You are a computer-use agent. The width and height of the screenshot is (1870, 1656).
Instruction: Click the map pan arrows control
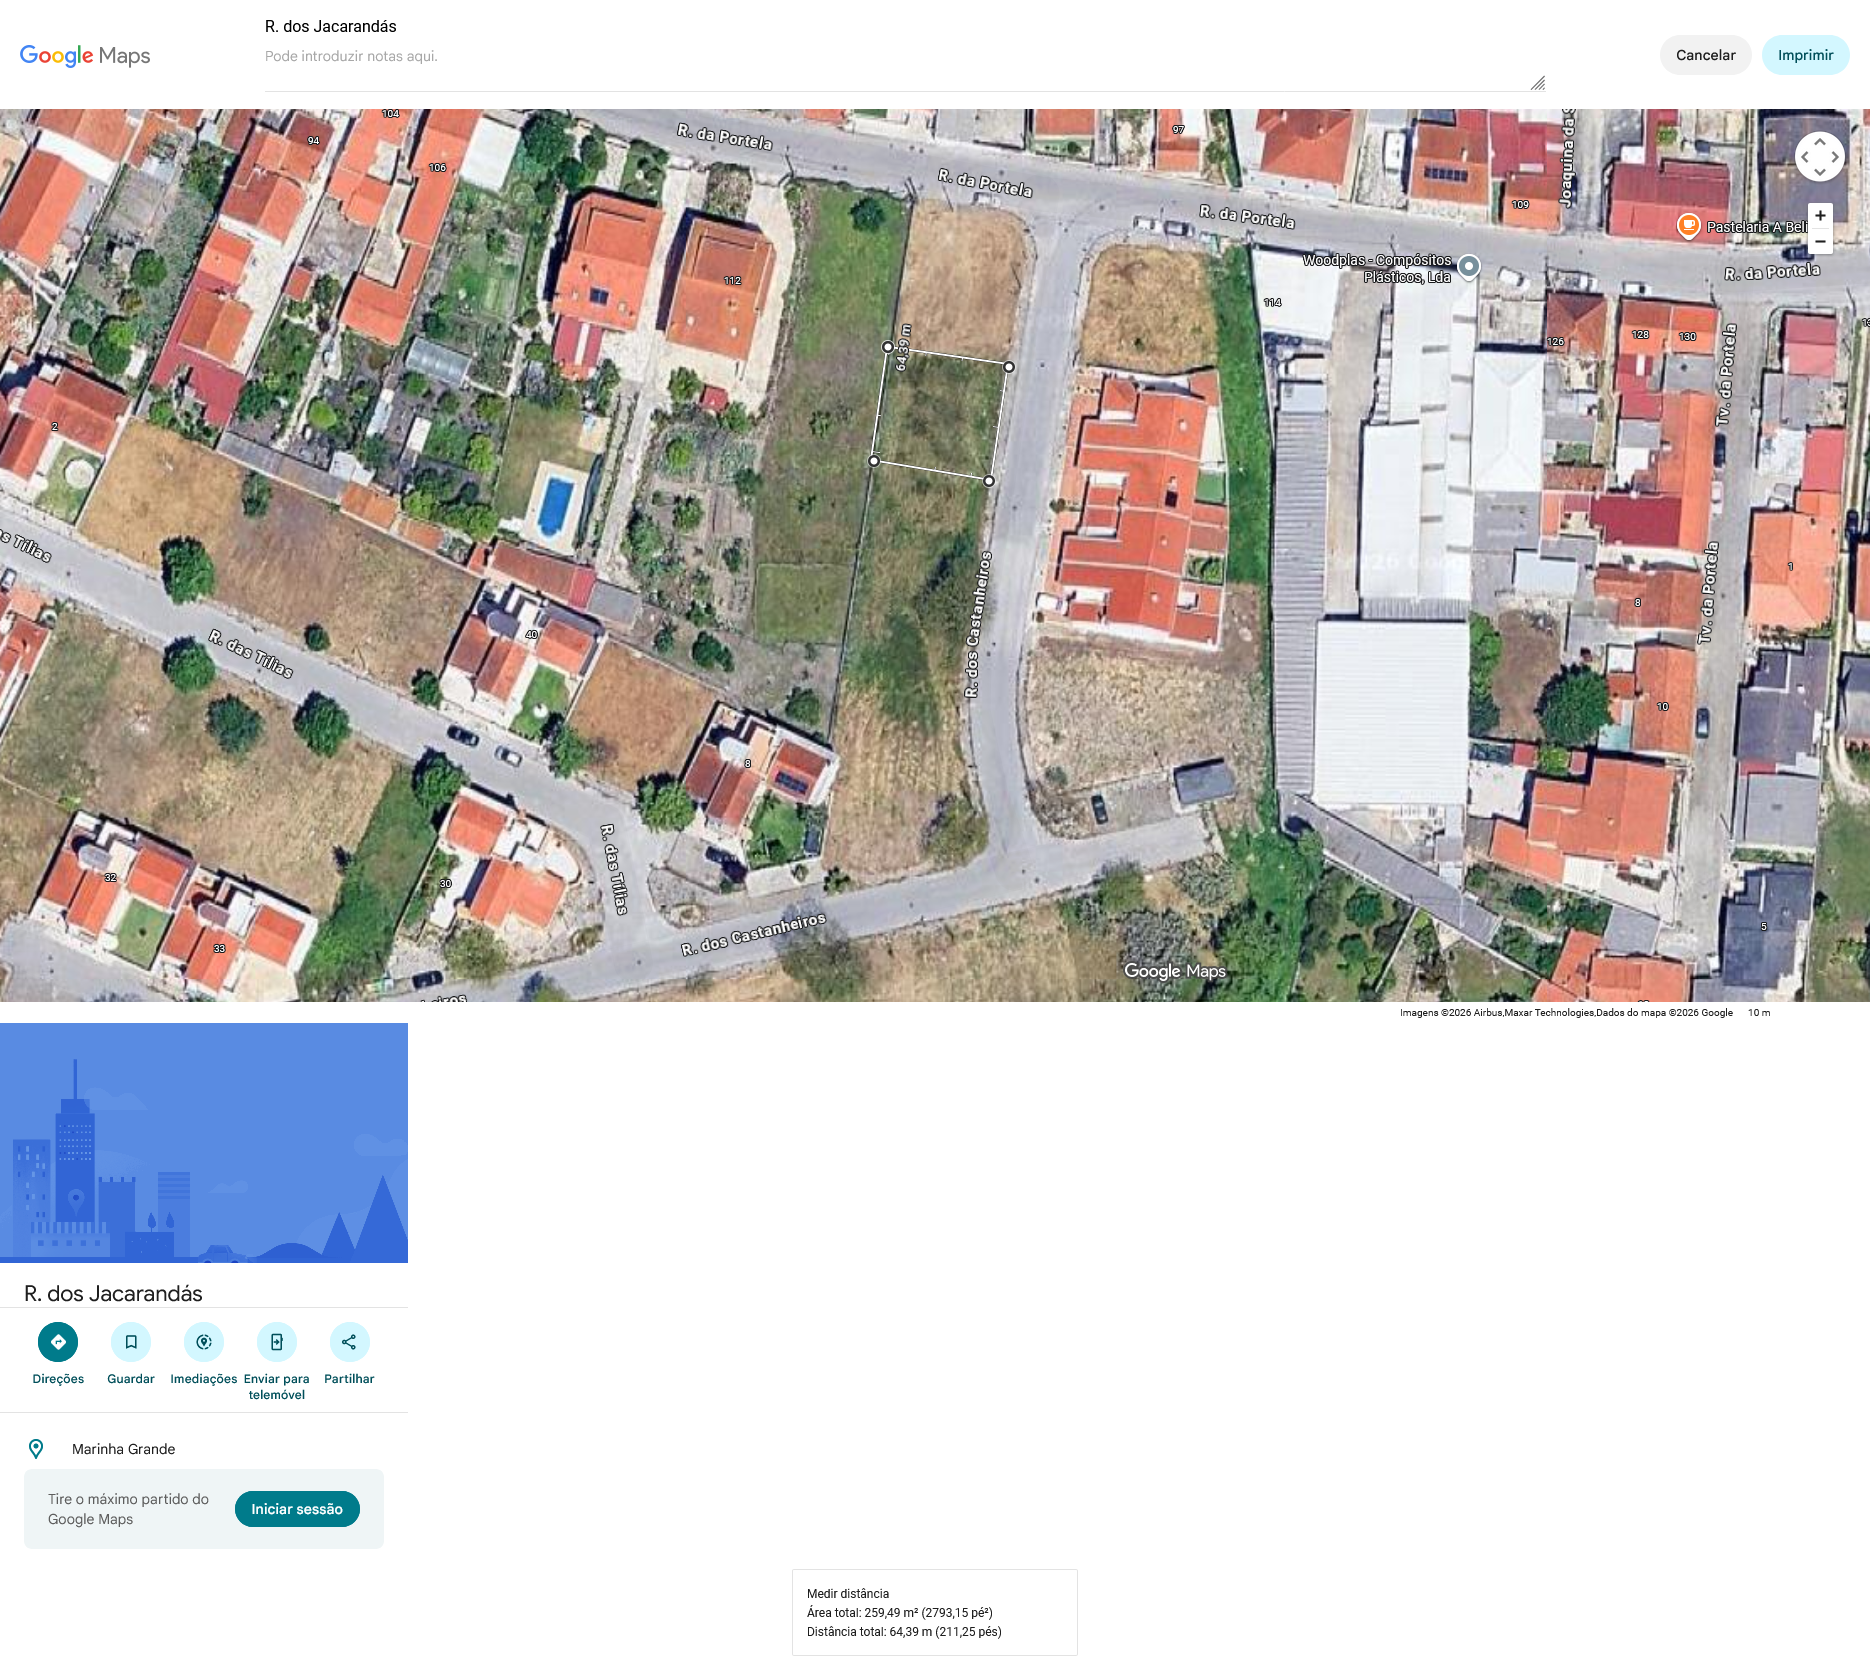pyautogui.click(x=1819, y=157)
